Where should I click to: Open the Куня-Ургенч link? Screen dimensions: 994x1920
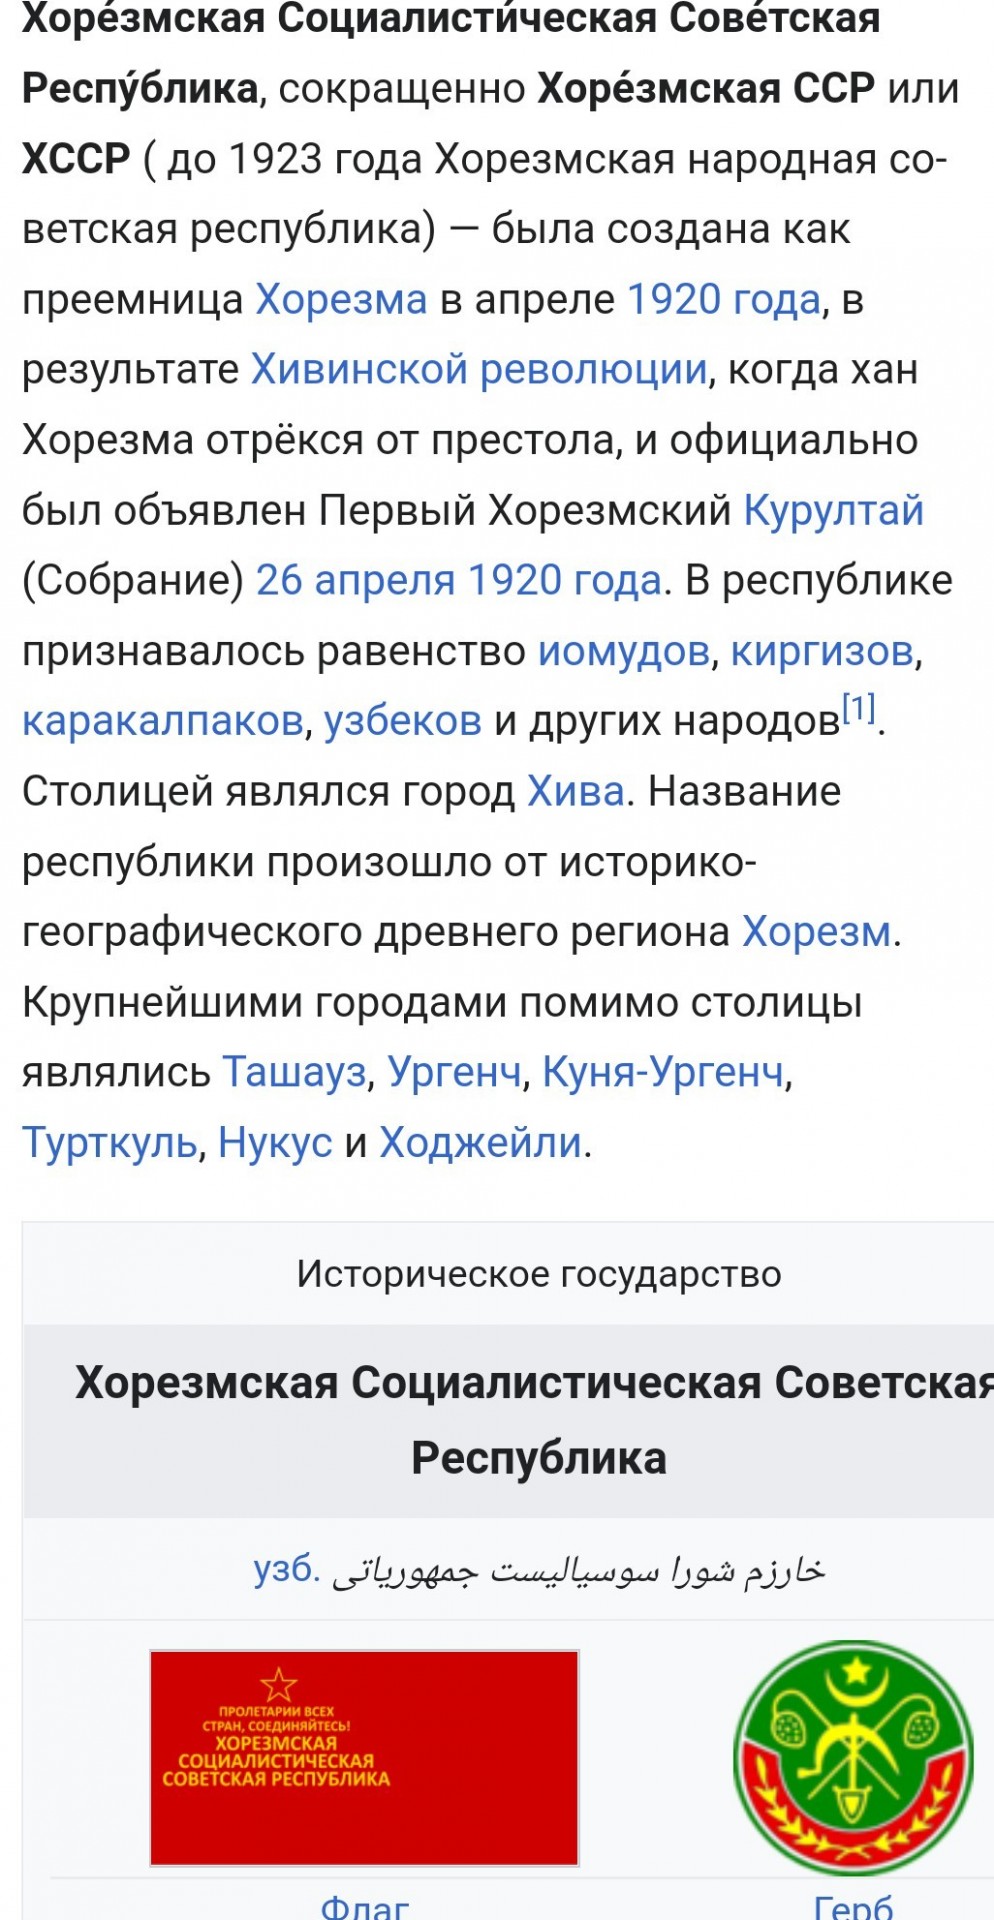click(x=663, y=1072)
